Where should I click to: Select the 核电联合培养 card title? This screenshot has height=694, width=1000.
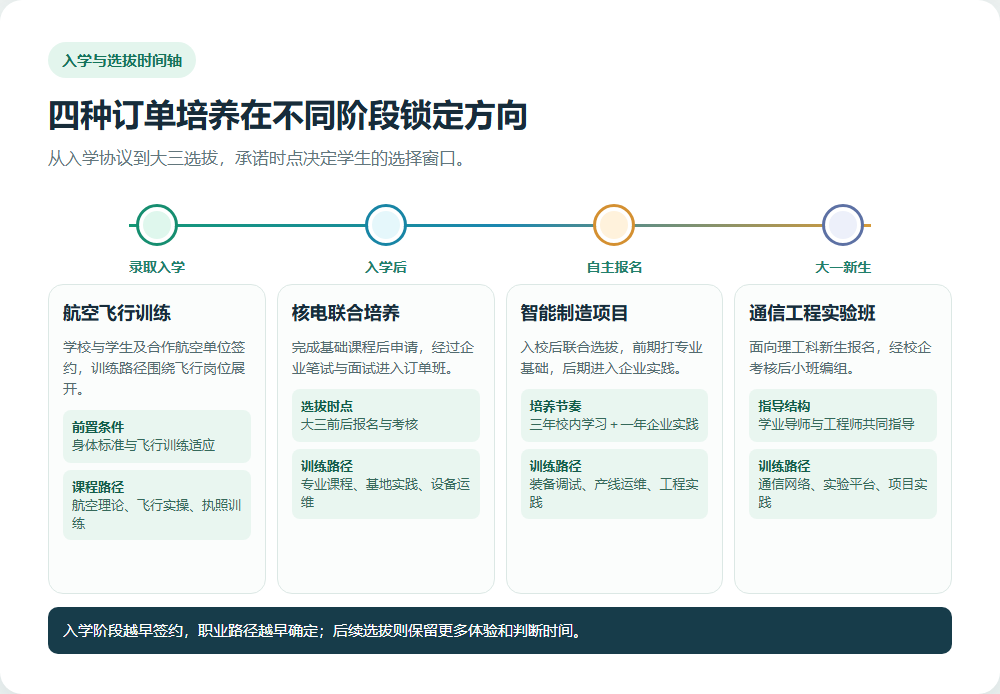click(x=346, y=313)
